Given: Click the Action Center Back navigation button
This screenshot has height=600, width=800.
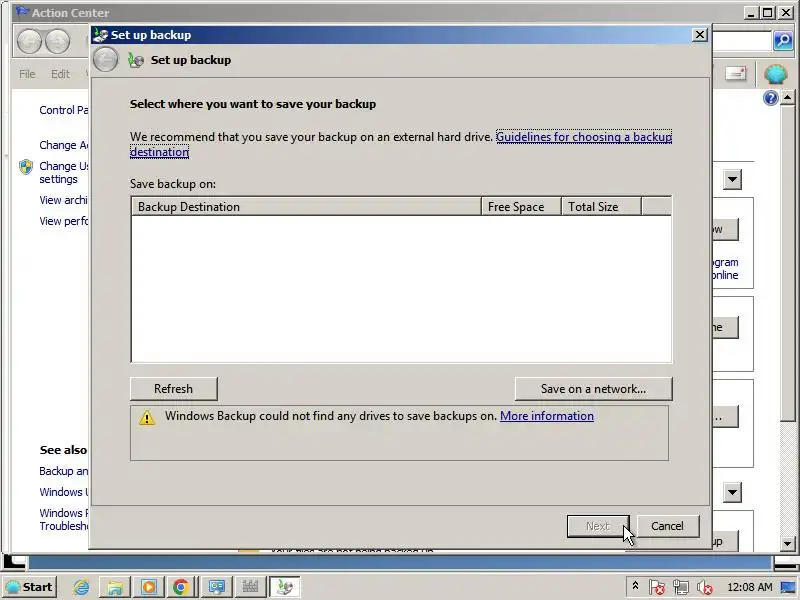Looking at the screenshot, I should pyautogui.click(x=29, y=41).
